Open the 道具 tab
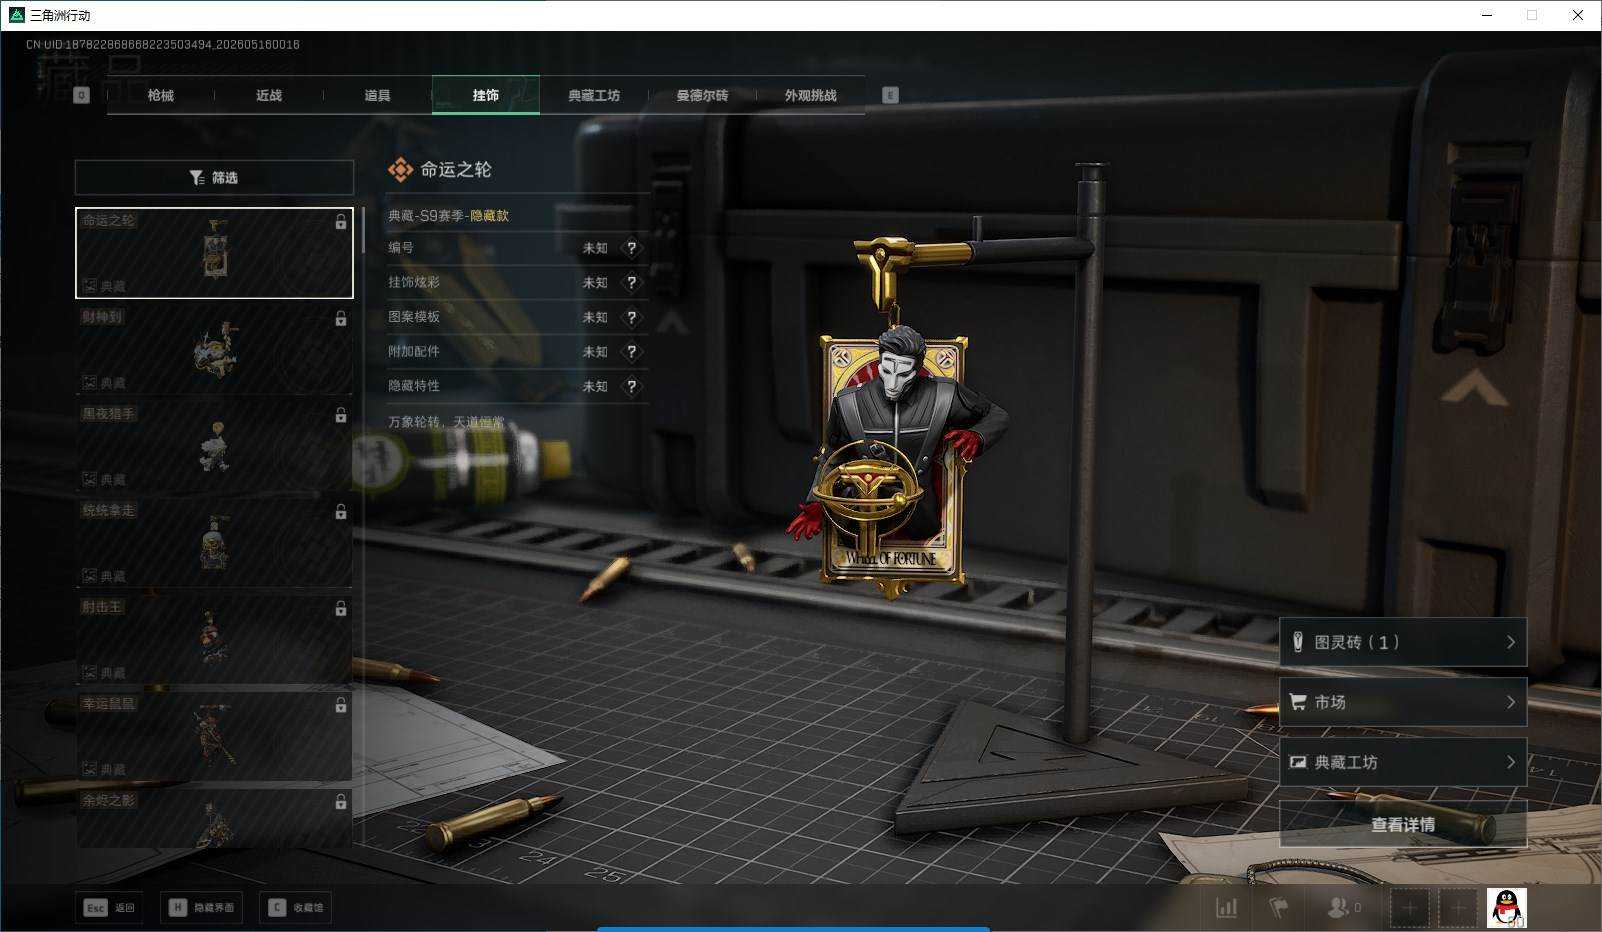The image size is (1602, 932). point(377,95)
